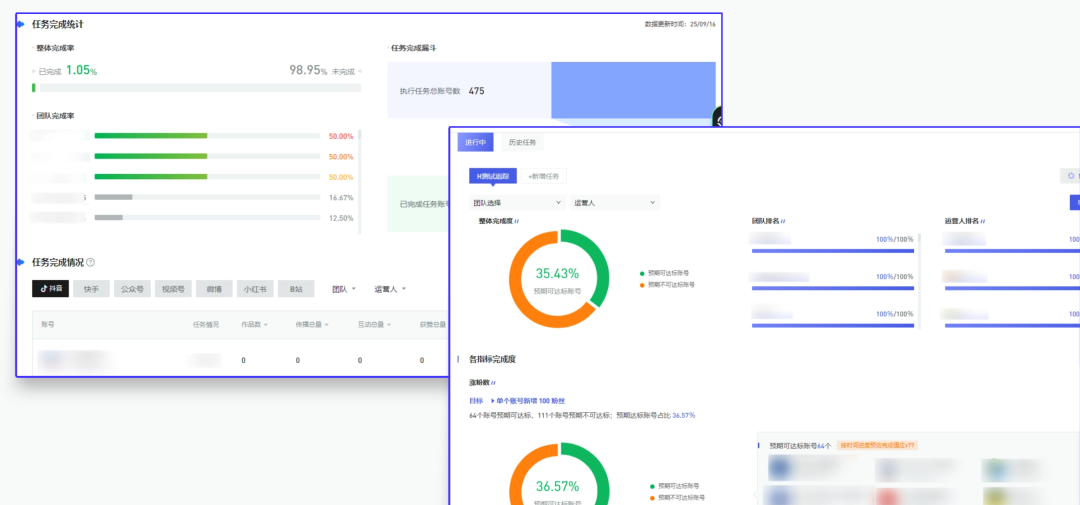Open the 团队 filter dropdown in task table

point(344,289)
